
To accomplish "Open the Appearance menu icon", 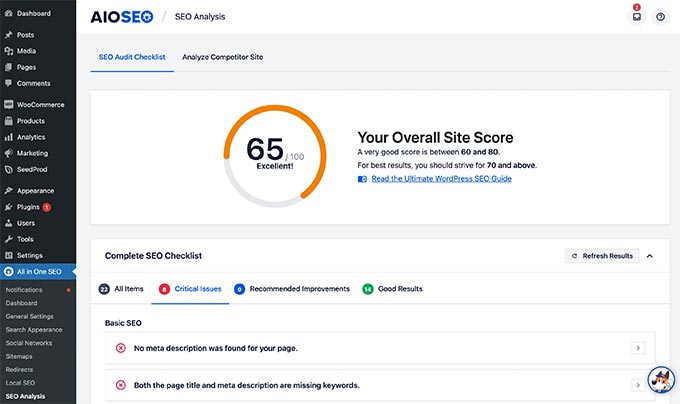I will (8, 190).
